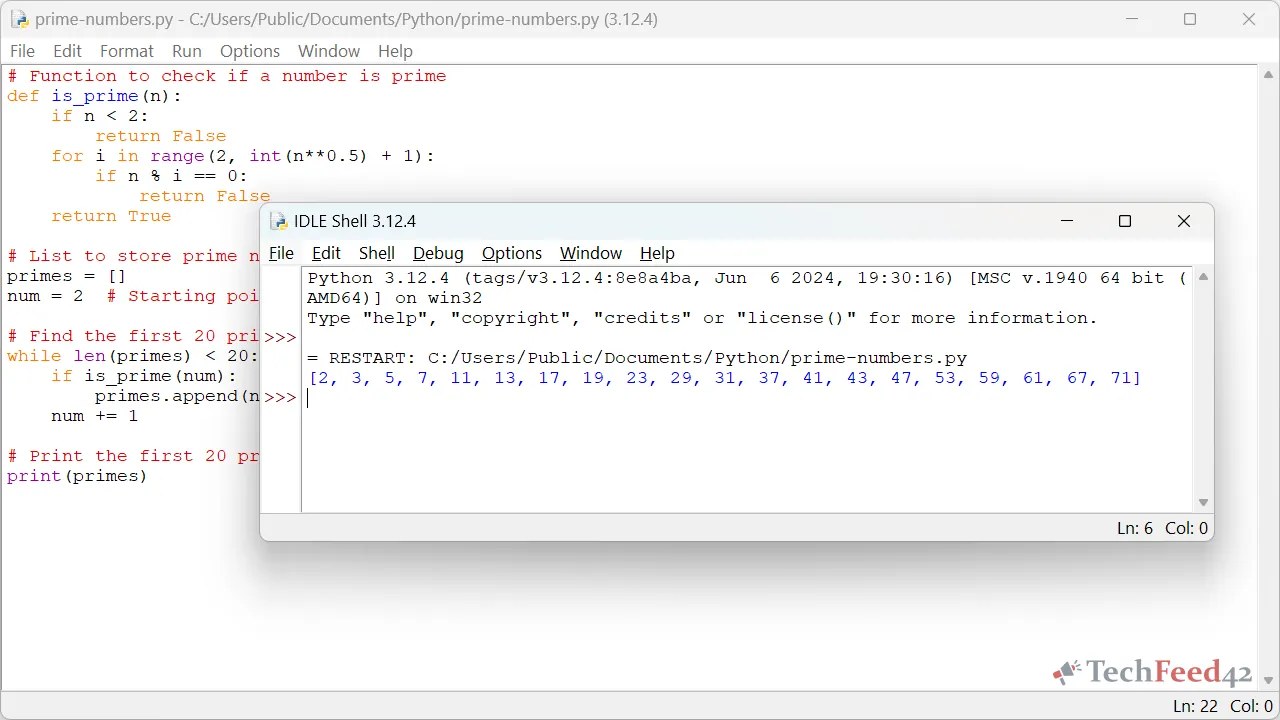Click the shell scrollbar down arrow

point(1203,503)
